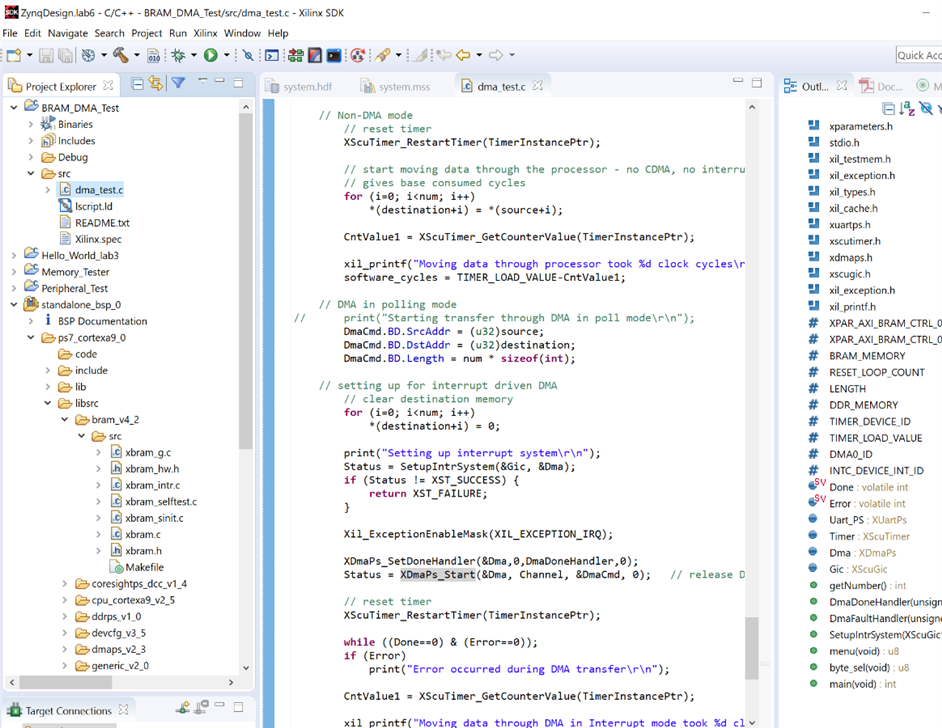This screenshot has width=942, height=728.
Task: Expand the Hello_World_lab3 project
Action: point(14,256)
